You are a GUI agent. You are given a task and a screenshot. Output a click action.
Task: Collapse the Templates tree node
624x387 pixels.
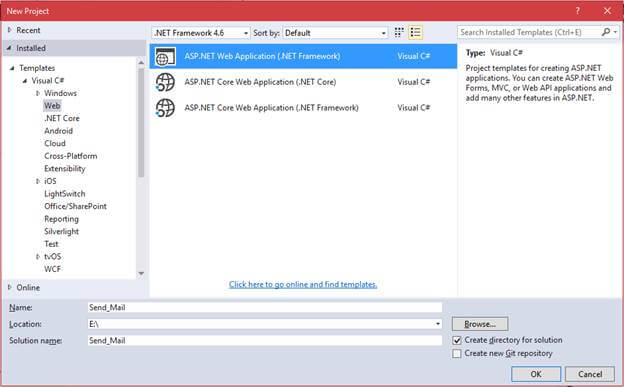pyautogui.click(x=12, y=68)
